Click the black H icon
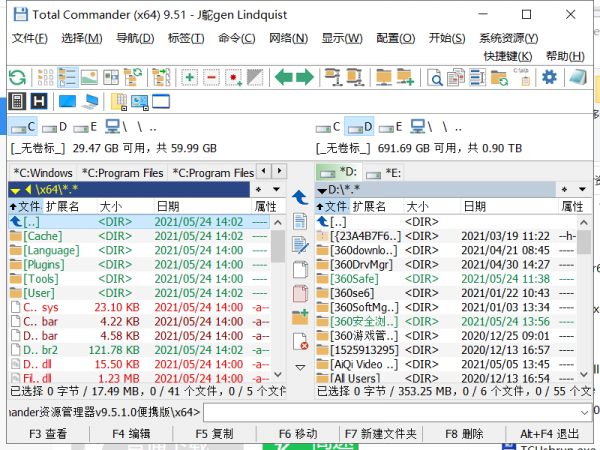600x450 pixels. pyautogui.click(x=39, y=102)
